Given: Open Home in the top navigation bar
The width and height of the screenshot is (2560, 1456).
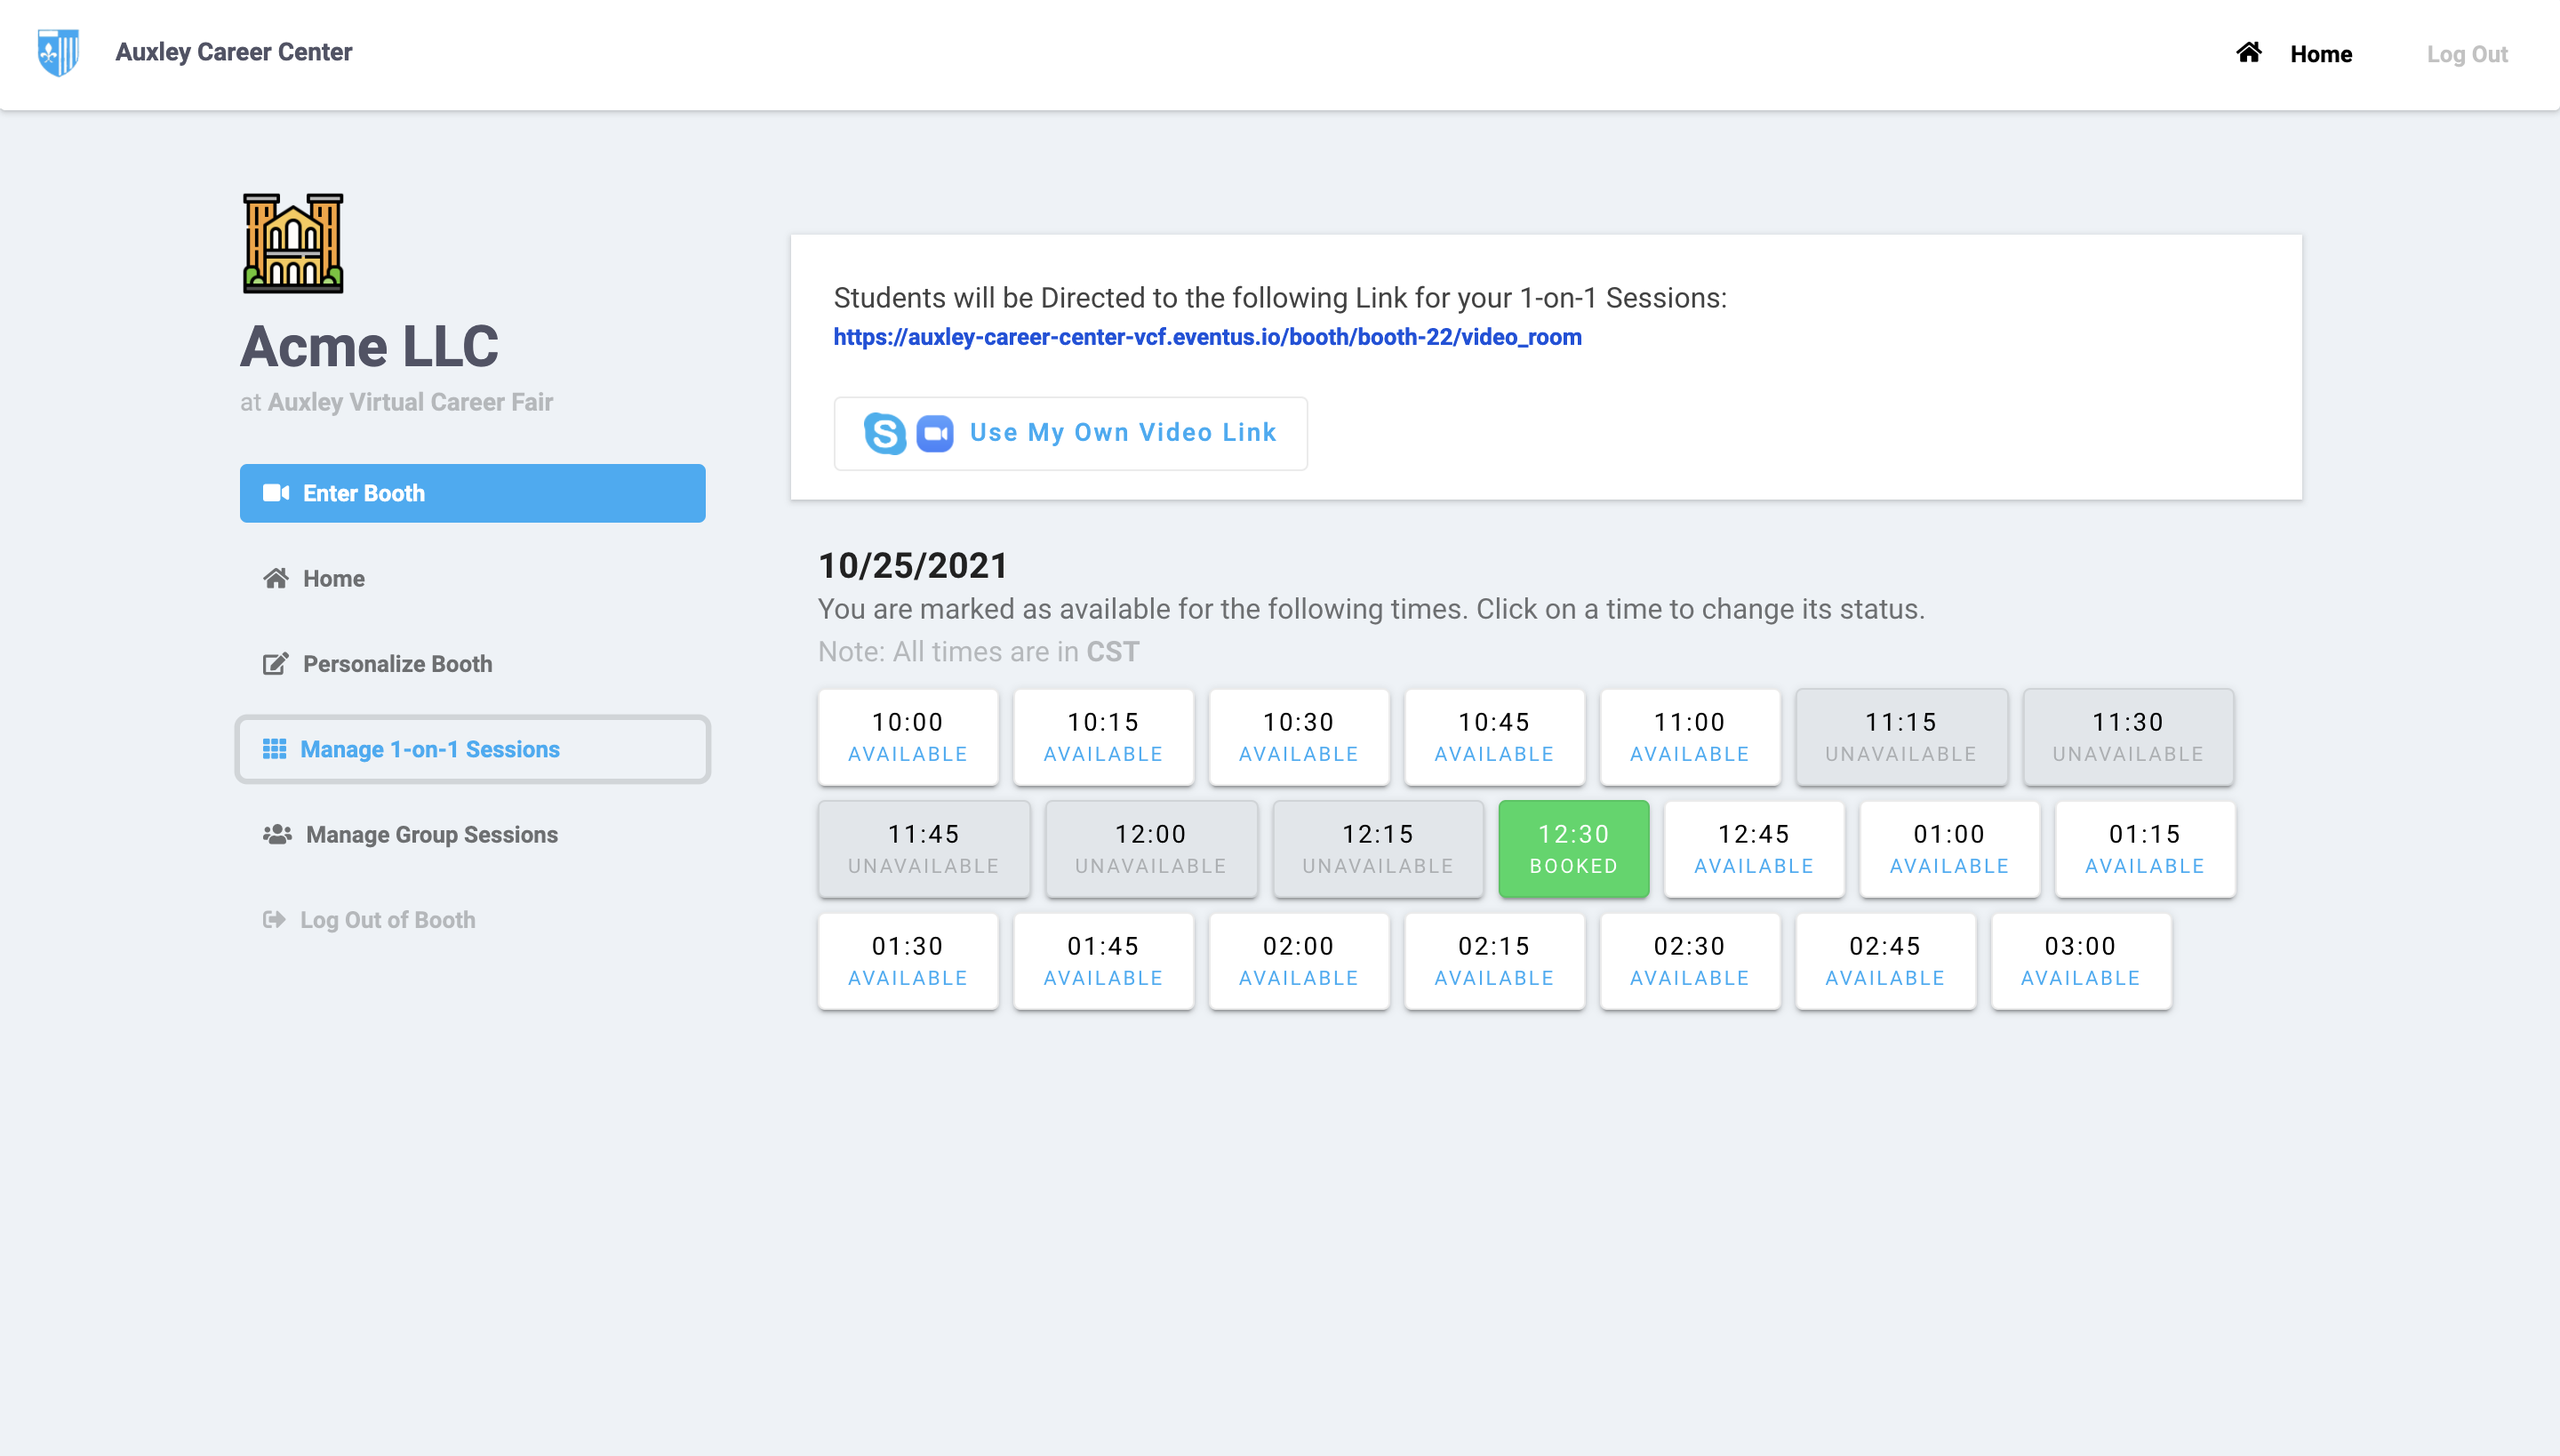Looking at the screenshot, I should click(2321, 54).
